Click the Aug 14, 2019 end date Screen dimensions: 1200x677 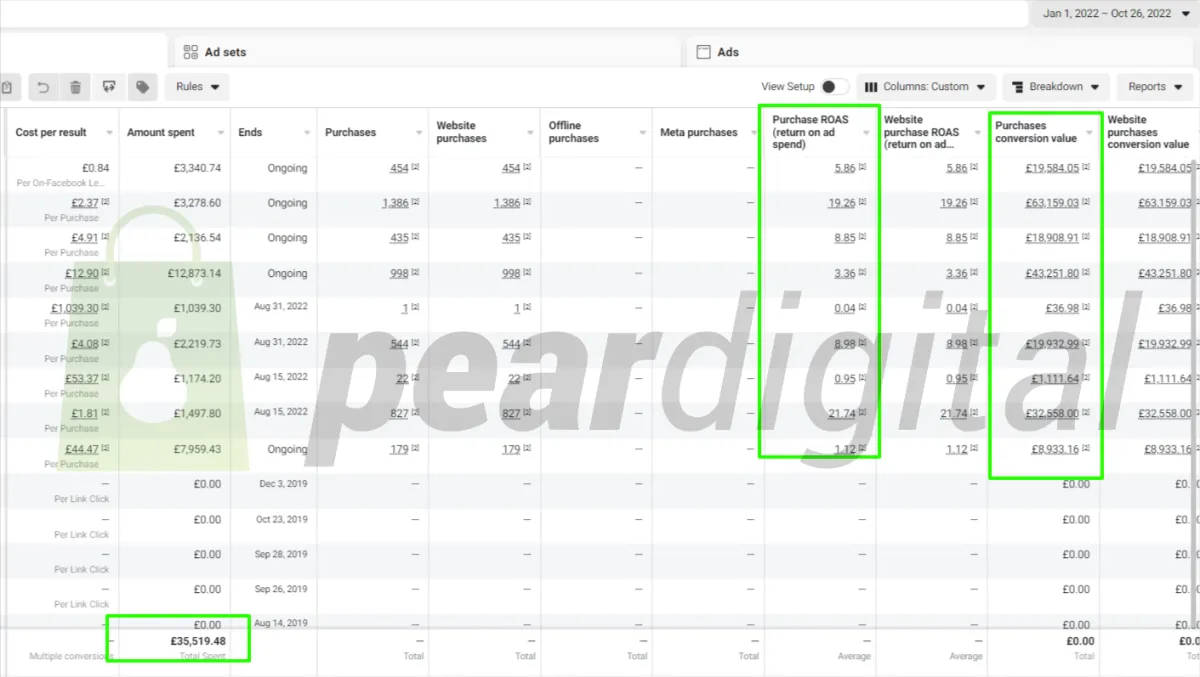pos(281,623)
